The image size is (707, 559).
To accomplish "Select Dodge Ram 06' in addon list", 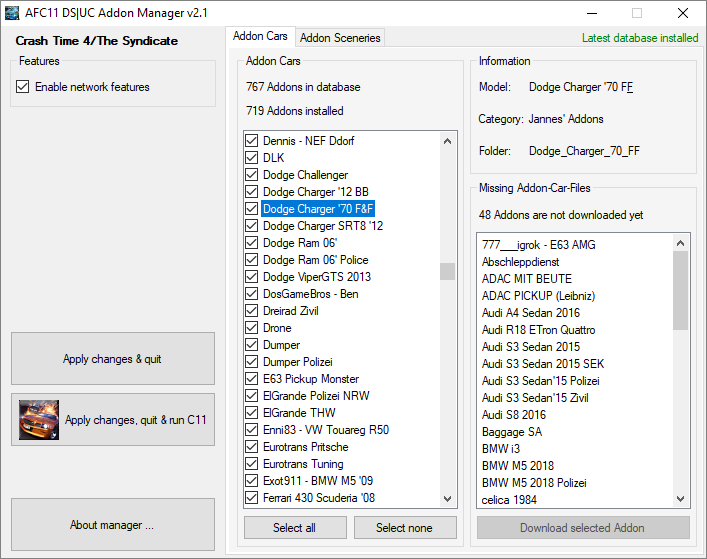I will click(x=300, y=243).
